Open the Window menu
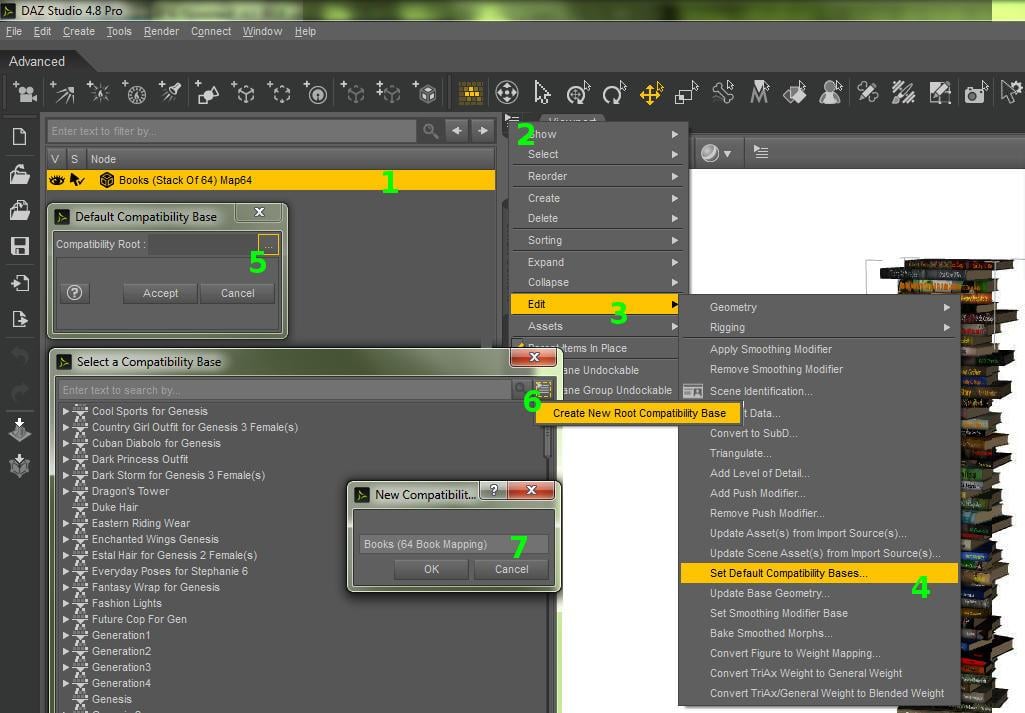Screen dimensions: 1025x713 [x=262, y=31]
